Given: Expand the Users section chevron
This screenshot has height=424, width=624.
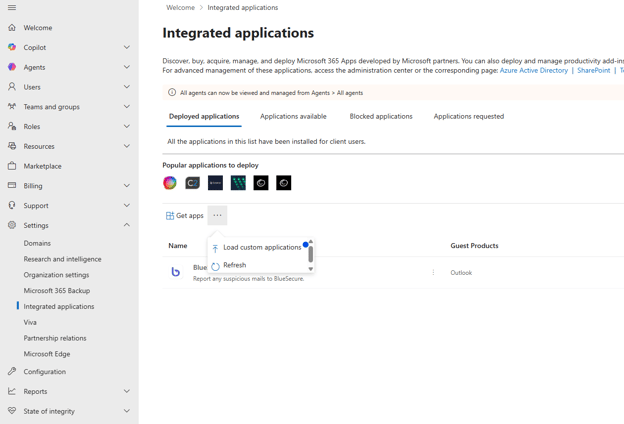Looking at the screenshot, I should click(127, 86).
